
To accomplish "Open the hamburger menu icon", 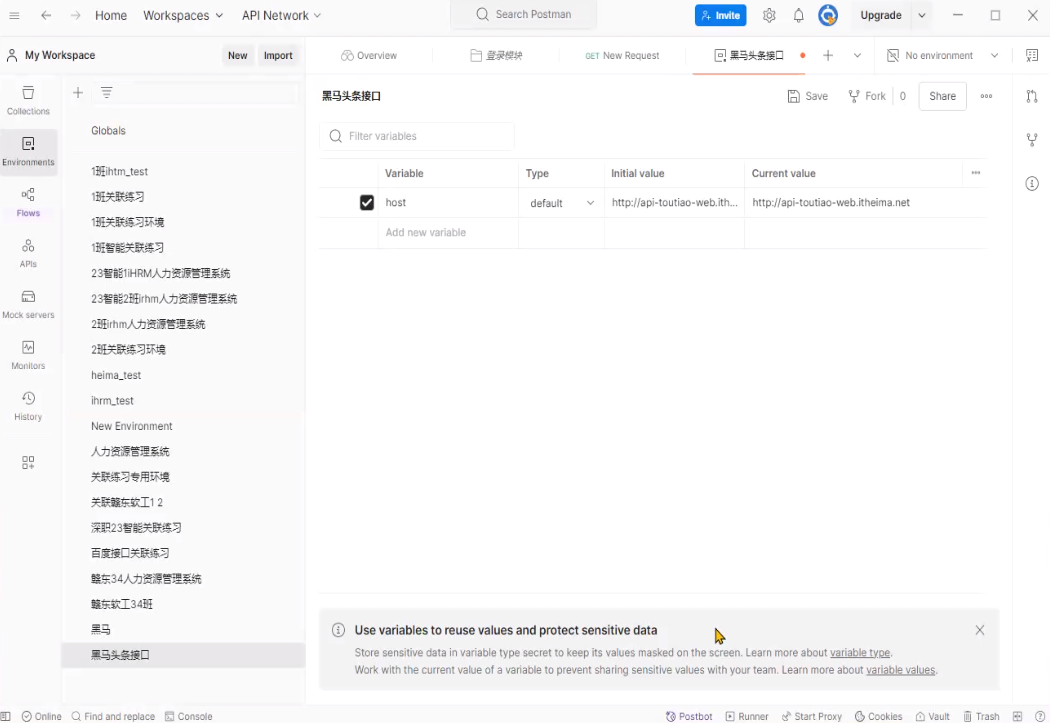I will [x=14, y=15].
